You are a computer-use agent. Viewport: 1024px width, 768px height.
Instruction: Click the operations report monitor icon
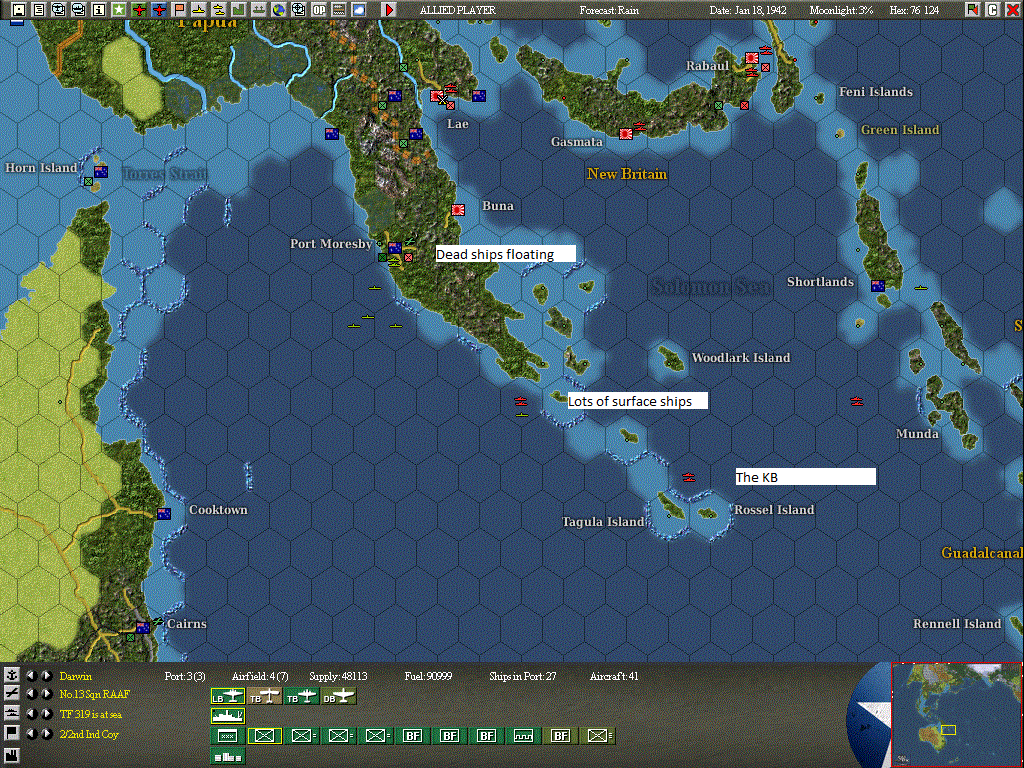78,10
